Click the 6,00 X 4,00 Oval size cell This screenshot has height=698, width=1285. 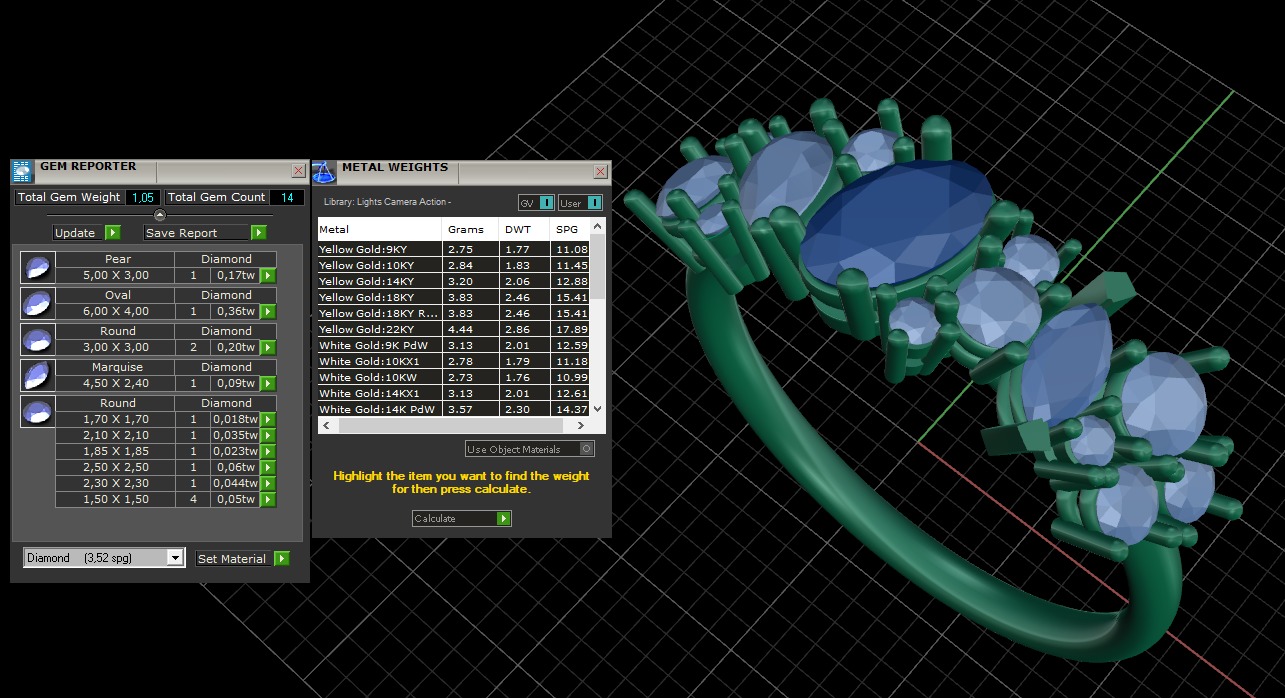click(x=115, y=311)
